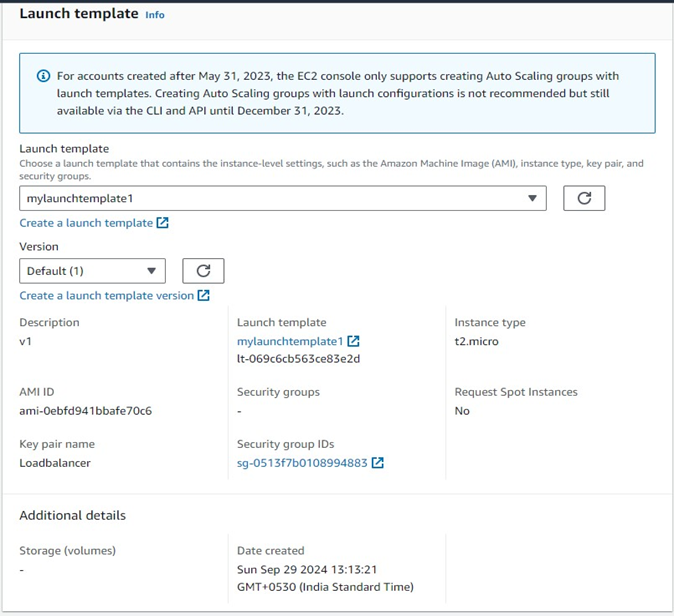Click external icon next to mylaunchtemplate1 link
Viewport: 674px width, 616px height.
click(353, 341)
